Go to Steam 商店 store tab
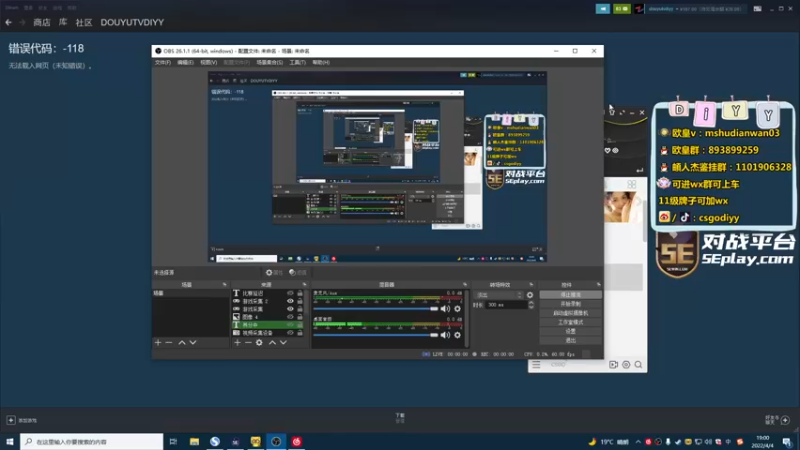Viewport: 800px width, 450px height. [42, 22]
